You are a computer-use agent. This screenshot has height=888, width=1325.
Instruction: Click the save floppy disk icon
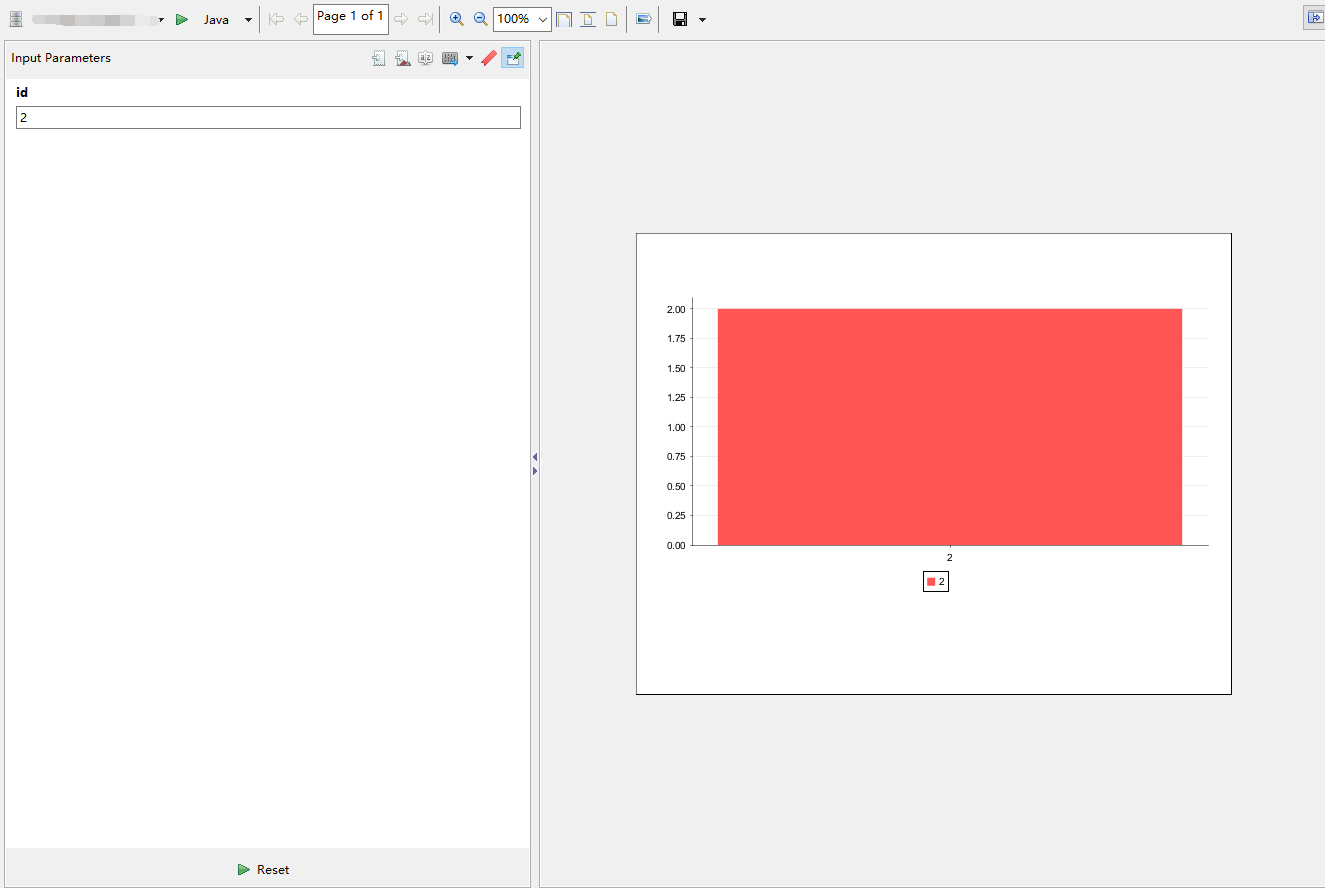point(680,19)
